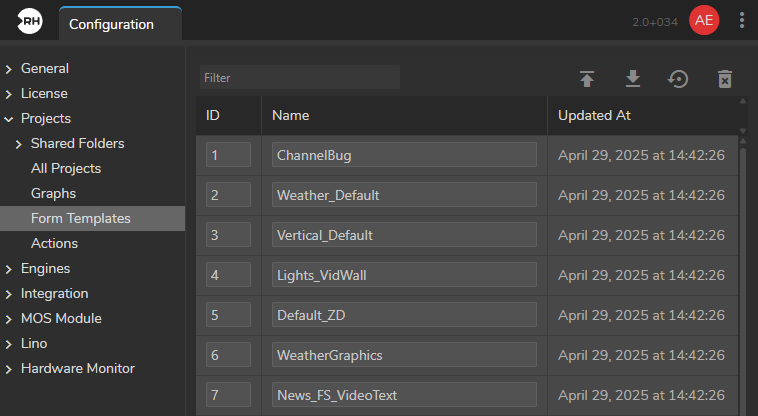Select the Engines label
Screen dimensions: 758x416
(x=45, y=268)
